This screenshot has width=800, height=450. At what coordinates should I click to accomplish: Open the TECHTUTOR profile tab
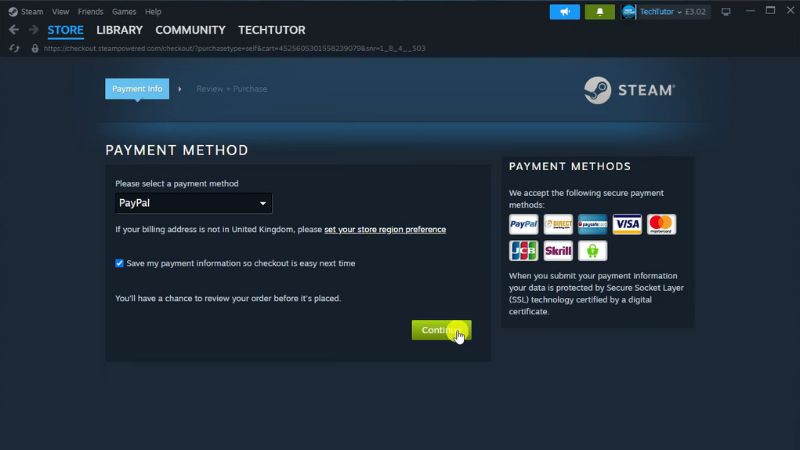click(x=272, y=30)
